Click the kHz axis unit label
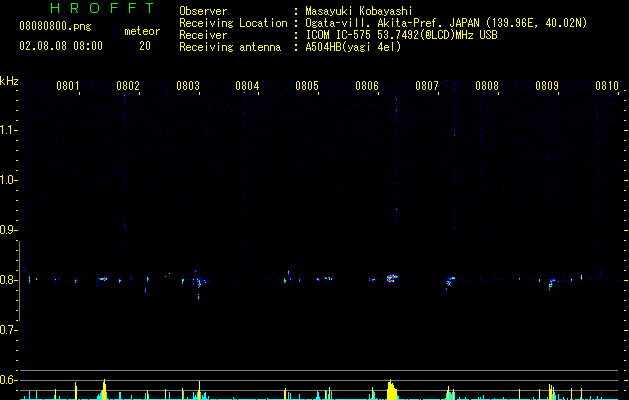 9,81
